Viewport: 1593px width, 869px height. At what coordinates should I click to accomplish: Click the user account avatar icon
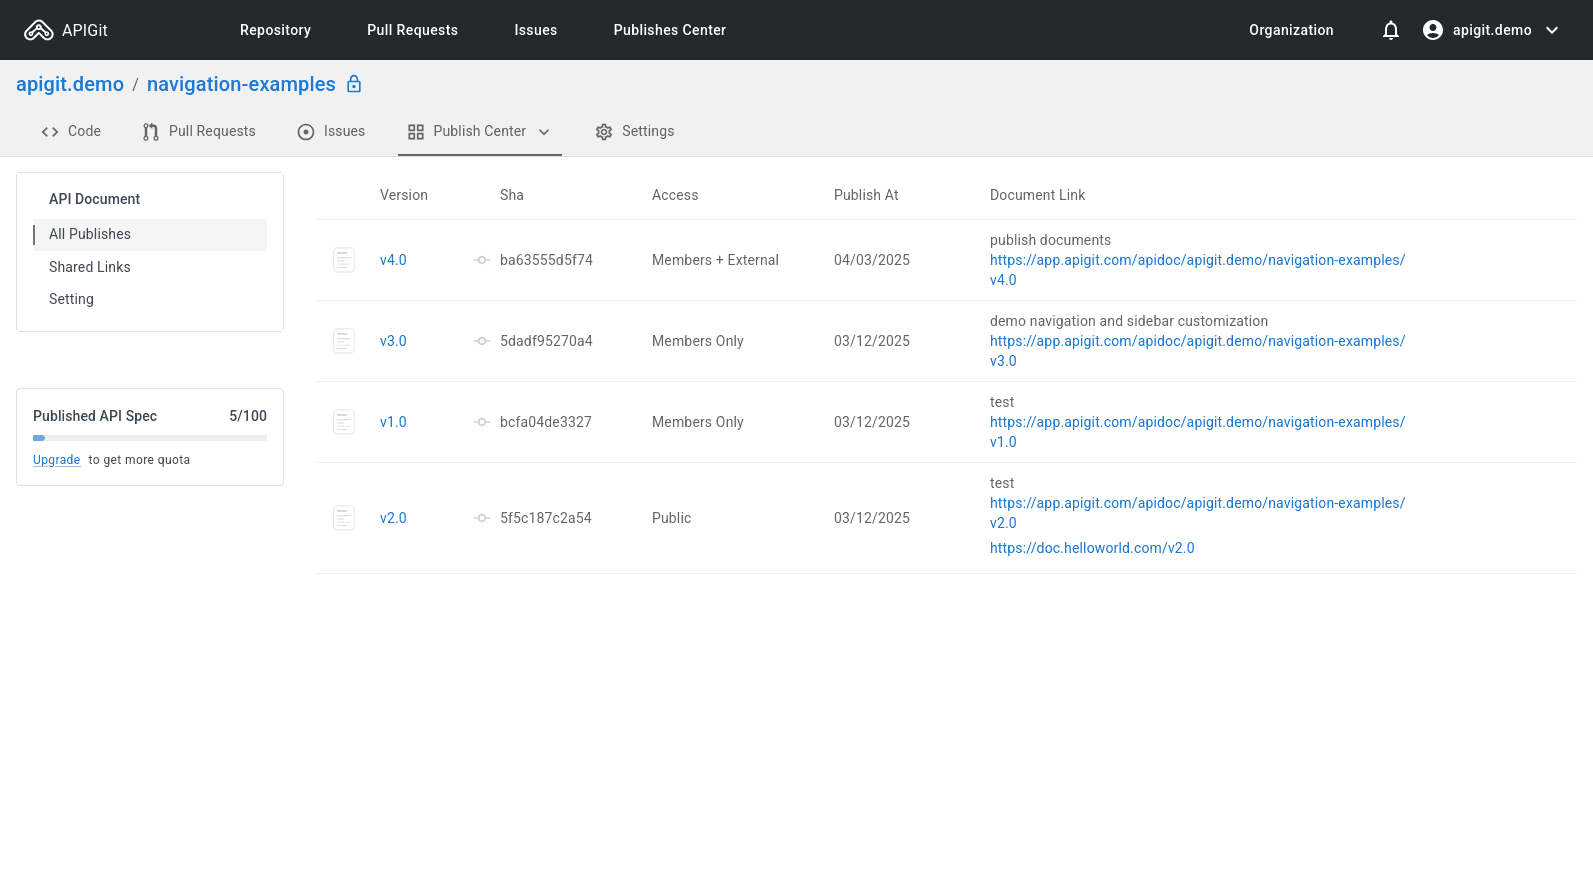[1432, 30]
